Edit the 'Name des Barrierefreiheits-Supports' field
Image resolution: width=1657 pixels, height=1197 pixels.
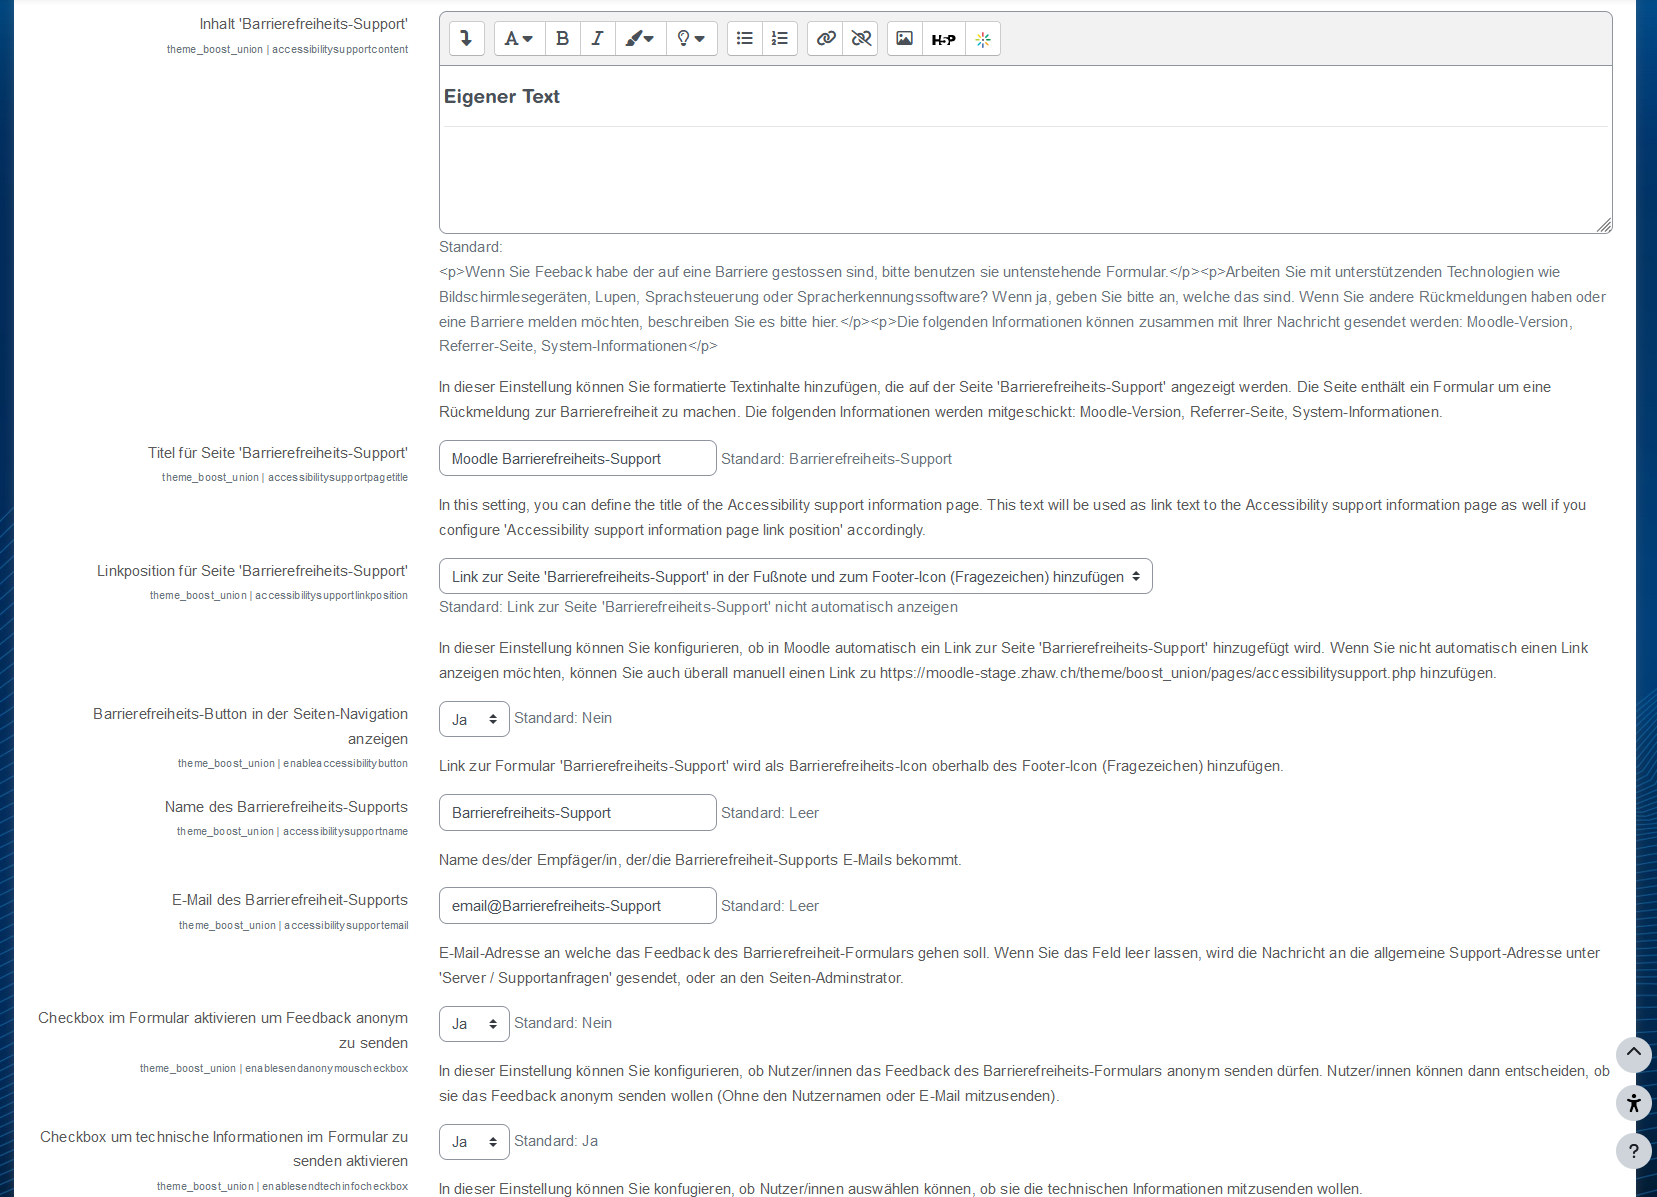click(578, 812)
